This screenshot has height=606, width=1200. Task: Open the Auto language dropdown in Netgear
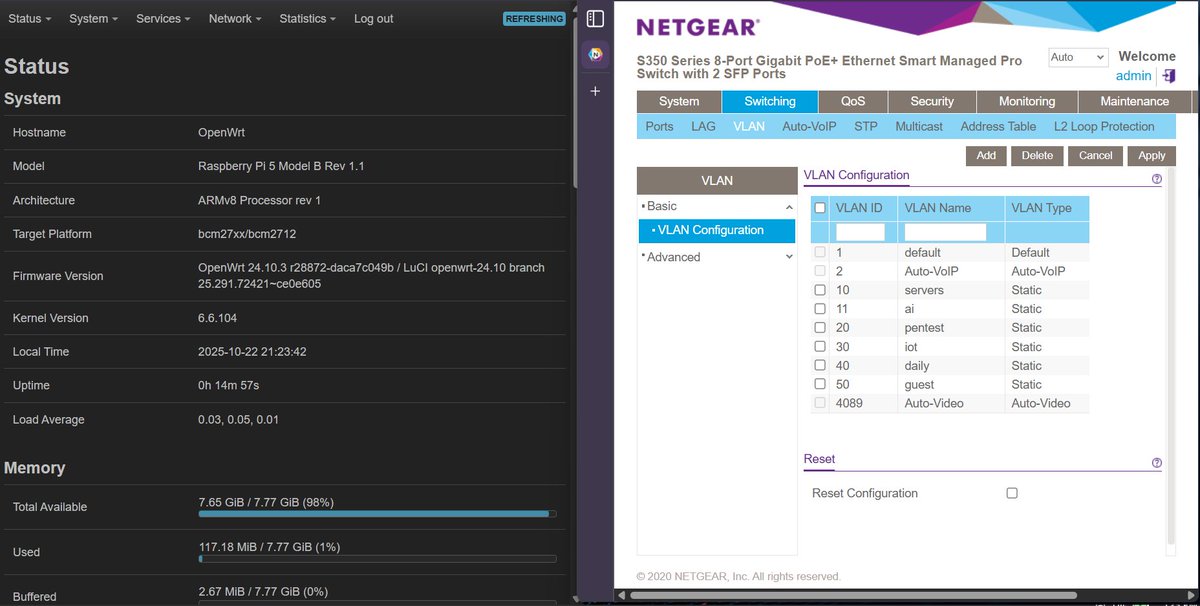(x=1078, y=58)
